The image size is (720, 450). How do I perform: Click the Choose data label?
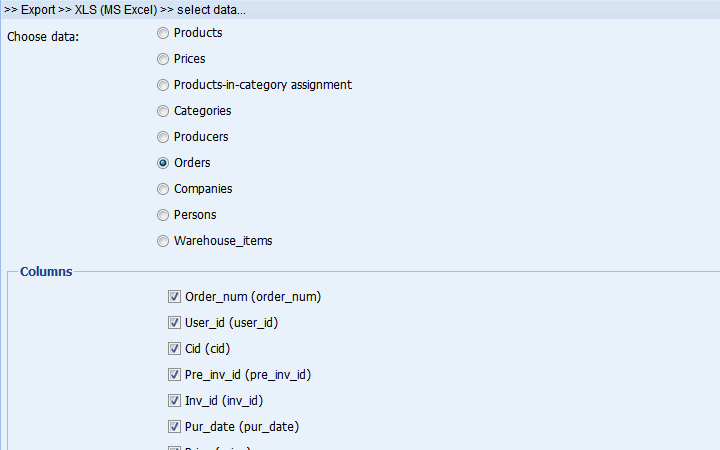(43, 37)
